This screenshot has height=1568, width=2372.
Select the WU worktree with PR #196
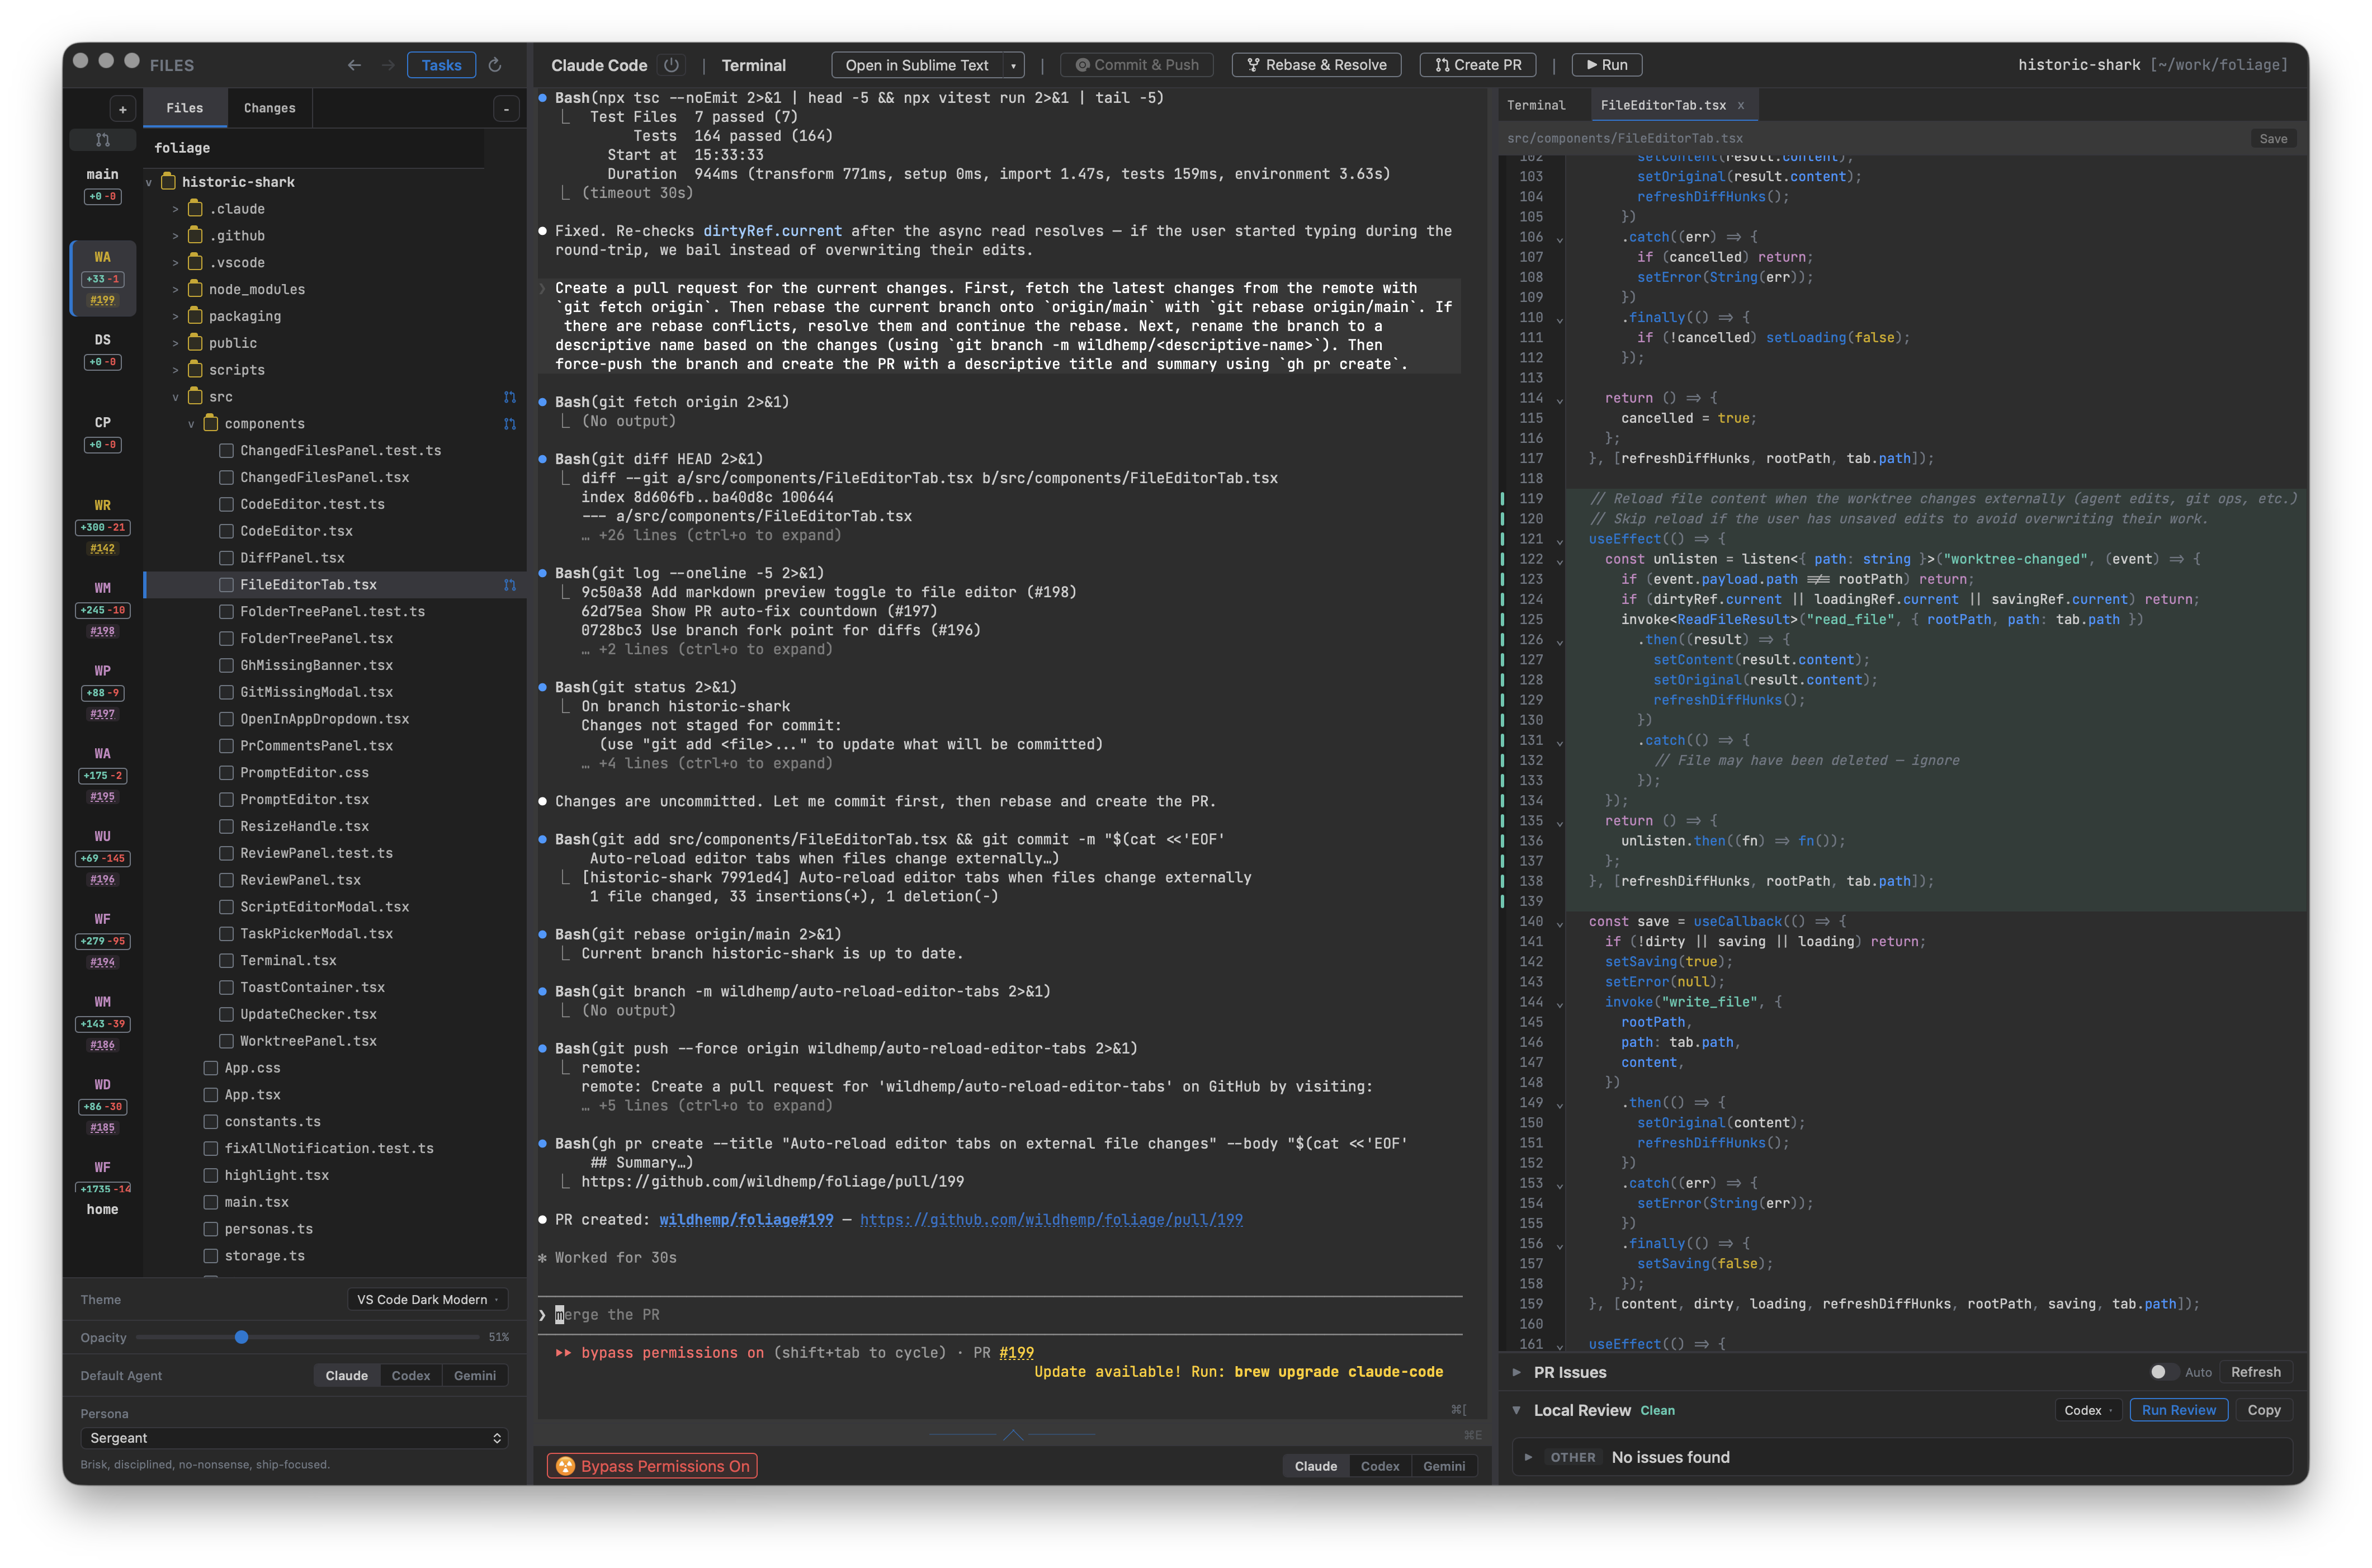click(102, 857)
